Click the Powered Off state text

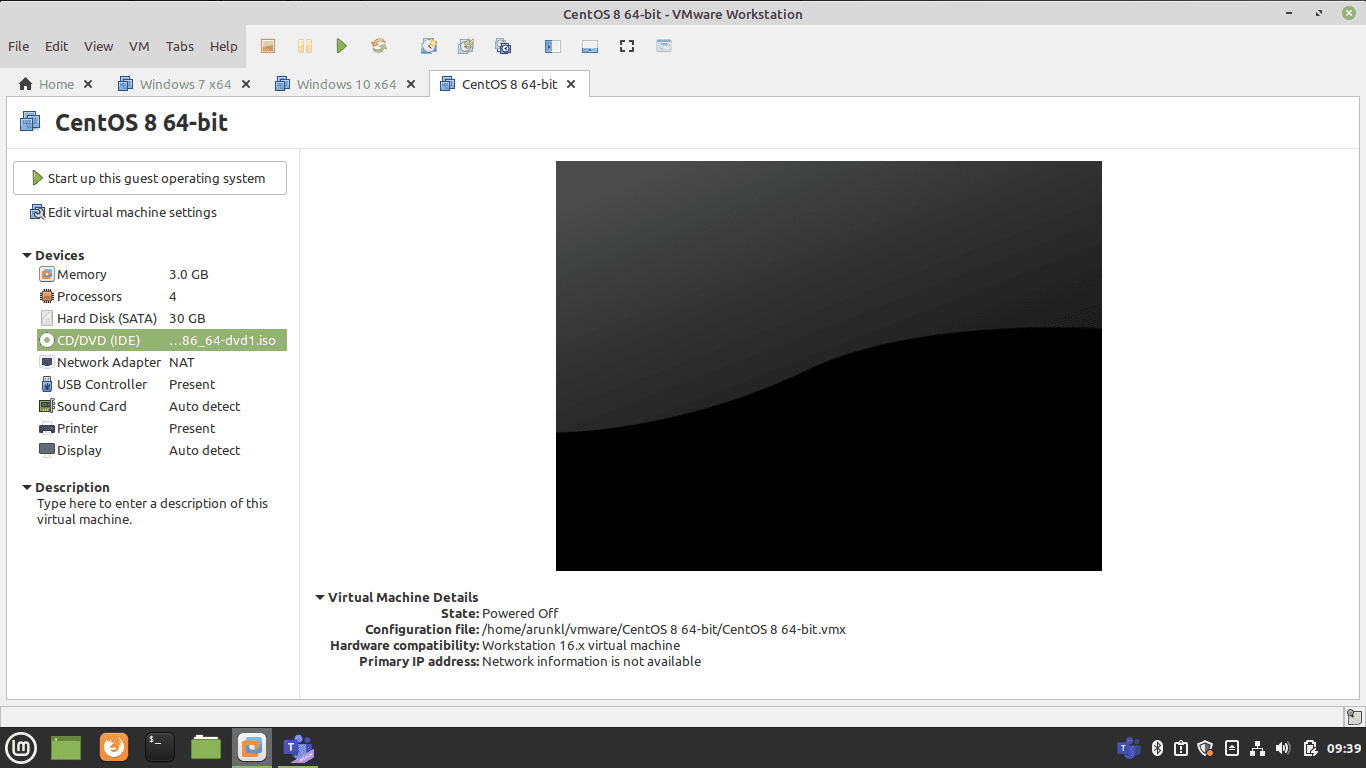[x=520, y=613]
